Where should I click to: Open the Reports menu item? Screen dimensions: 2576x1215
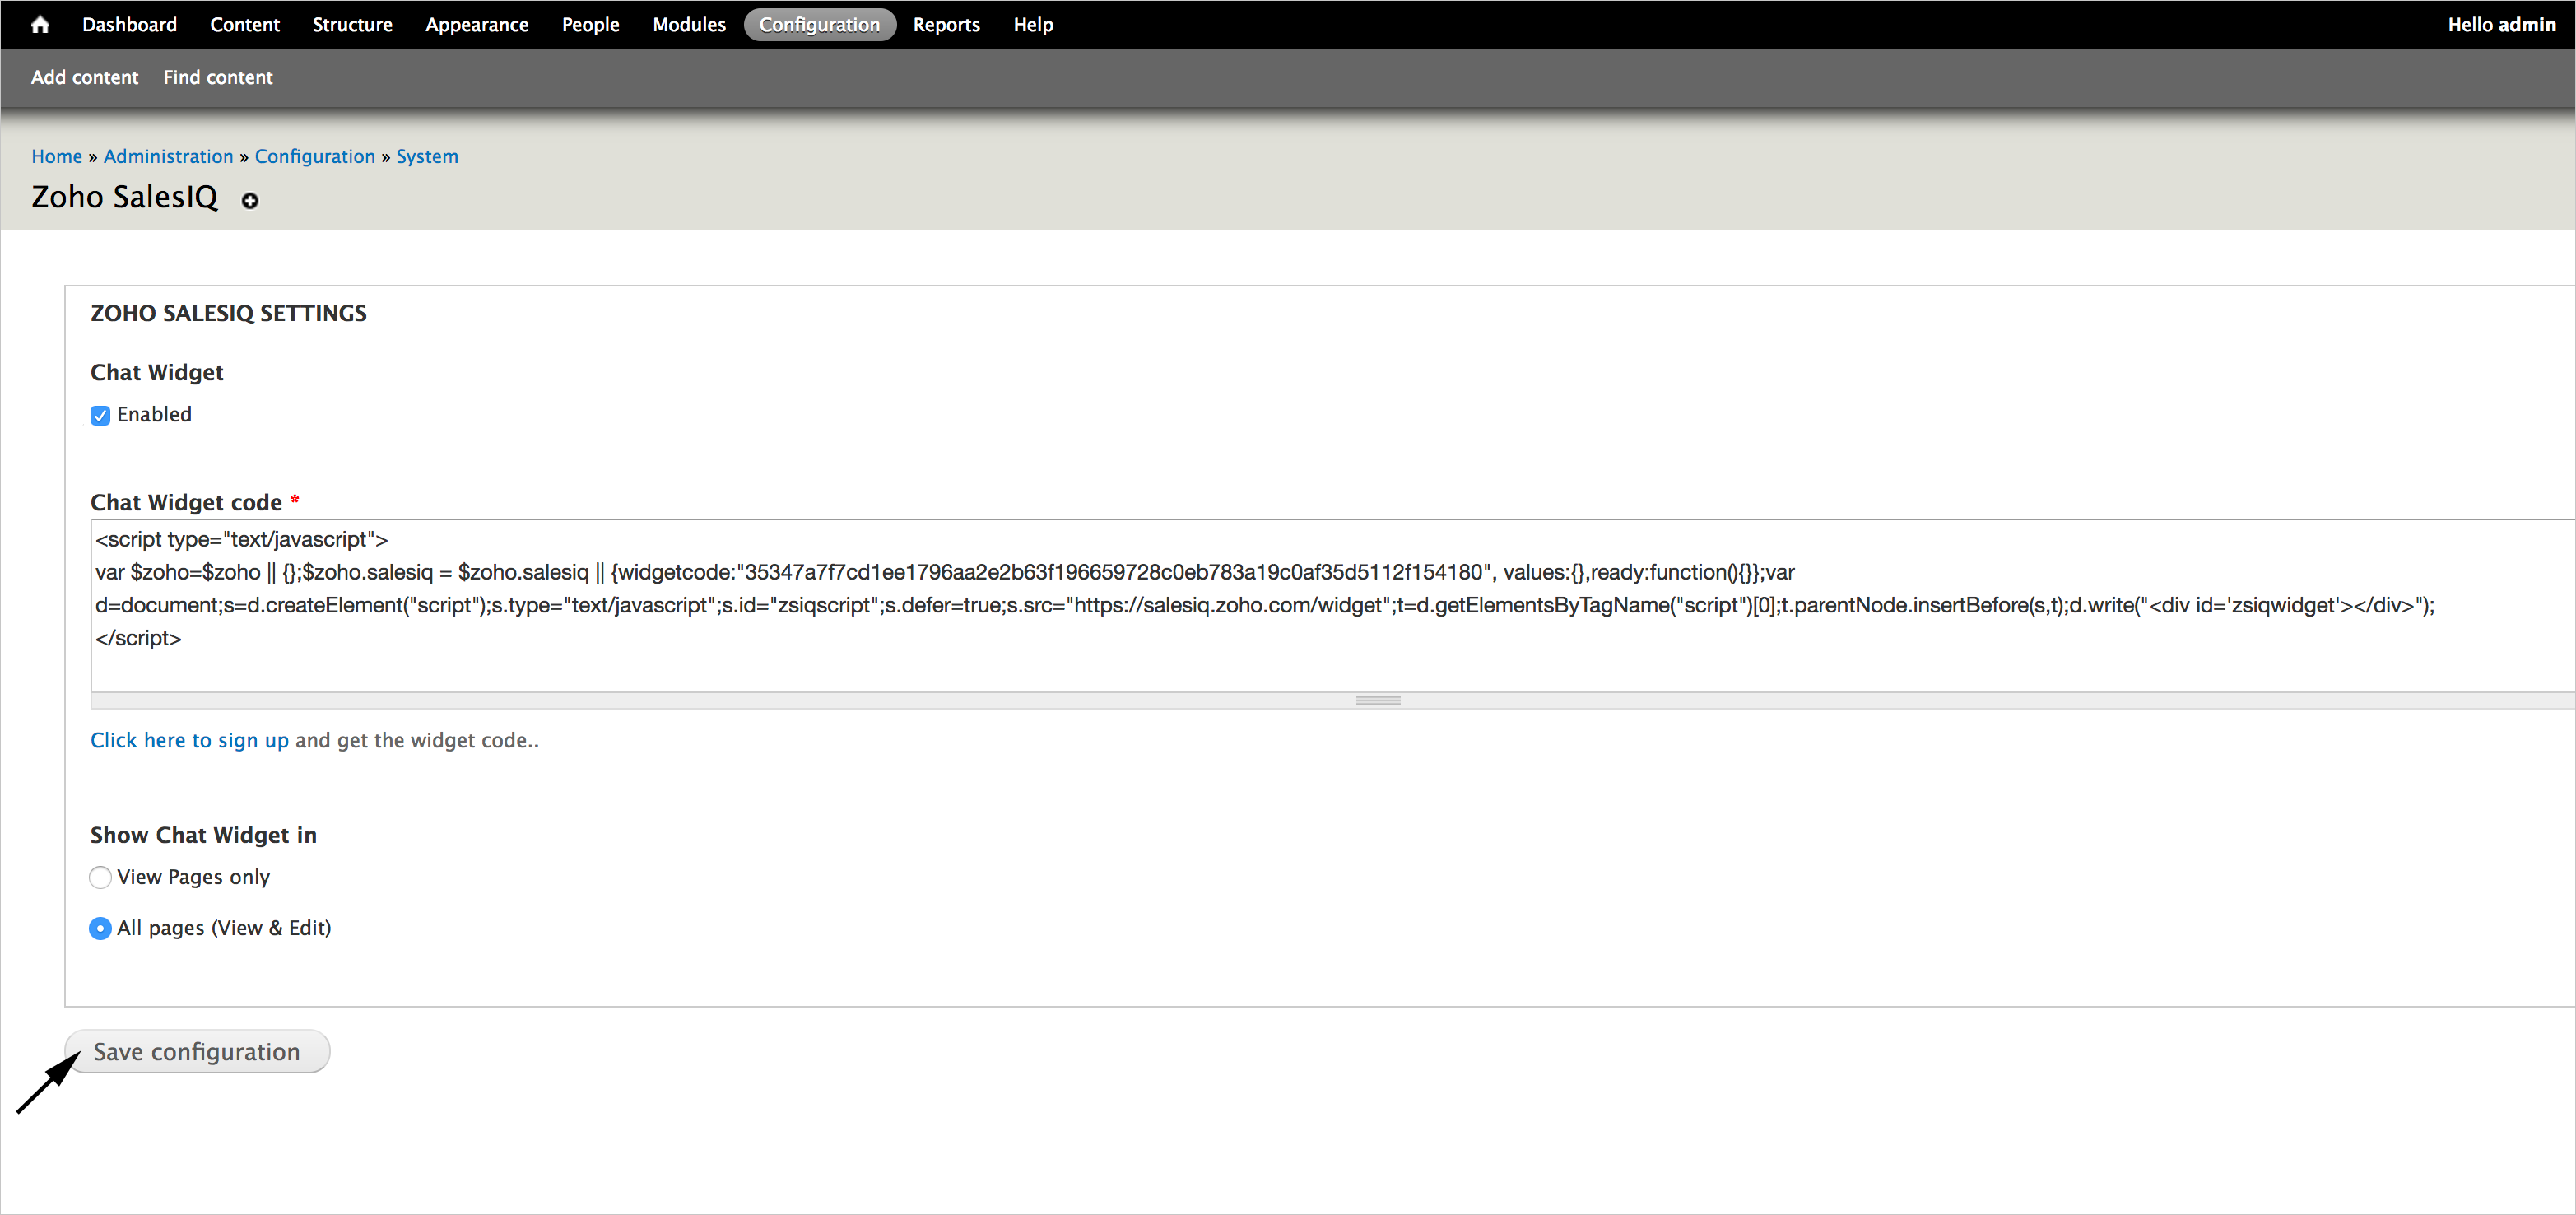tap(945, 25)
